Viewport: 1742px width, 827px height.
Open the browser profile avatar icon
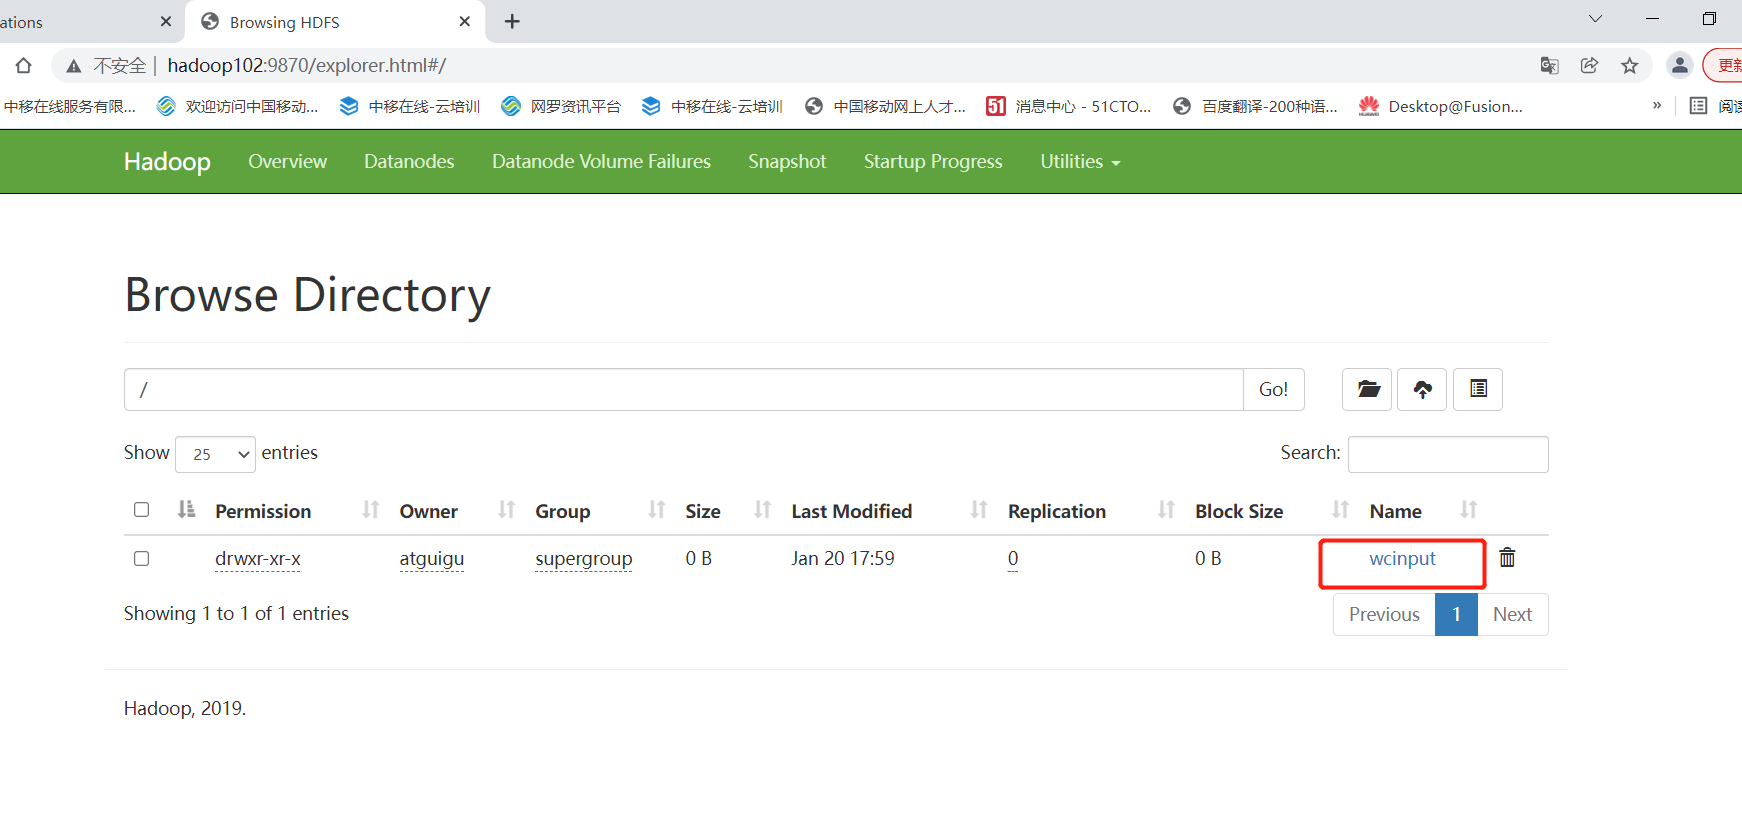(1680, 66)
